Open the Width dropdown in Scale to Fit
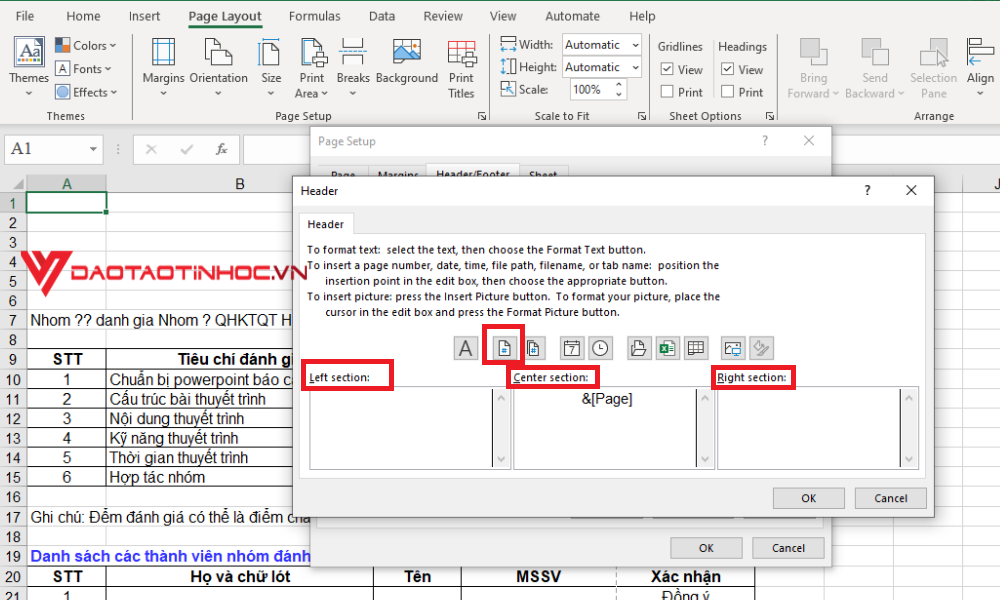The width and height of the screenshot is (1000, 600). pos(633,44)
